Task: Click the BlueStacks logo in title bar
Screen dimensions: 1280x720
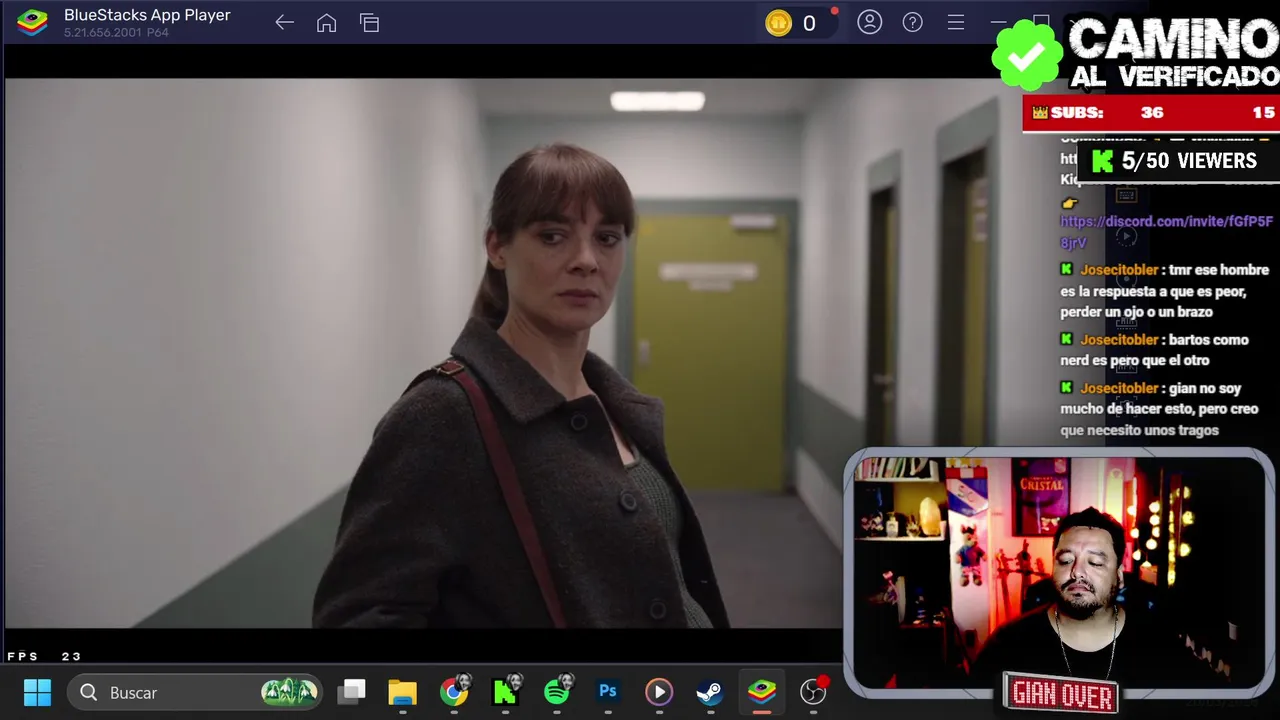Action: pos(33,22)
